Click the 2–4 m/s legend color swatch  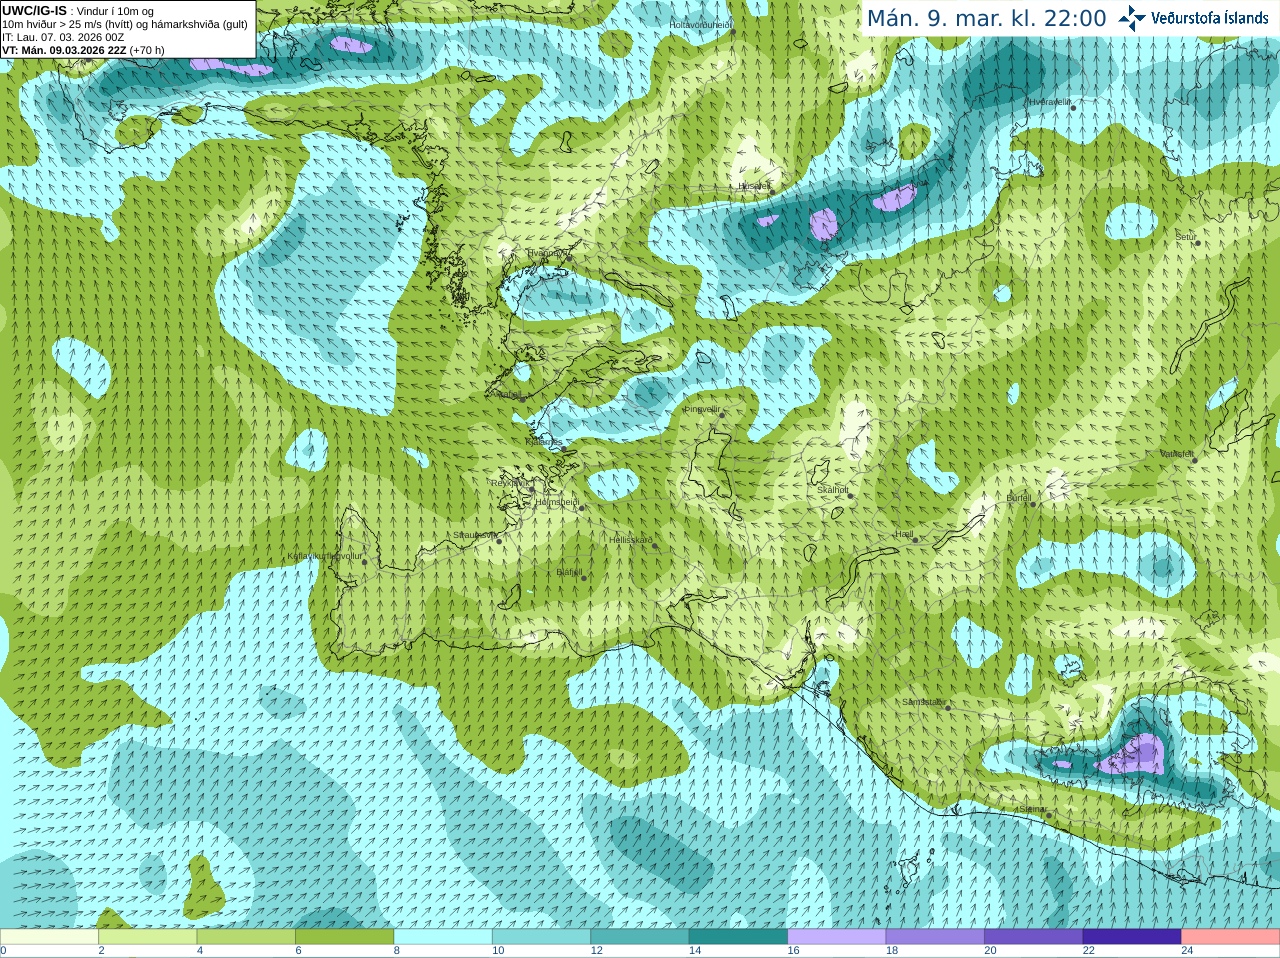pyautogui.click(x=148, y=937)
